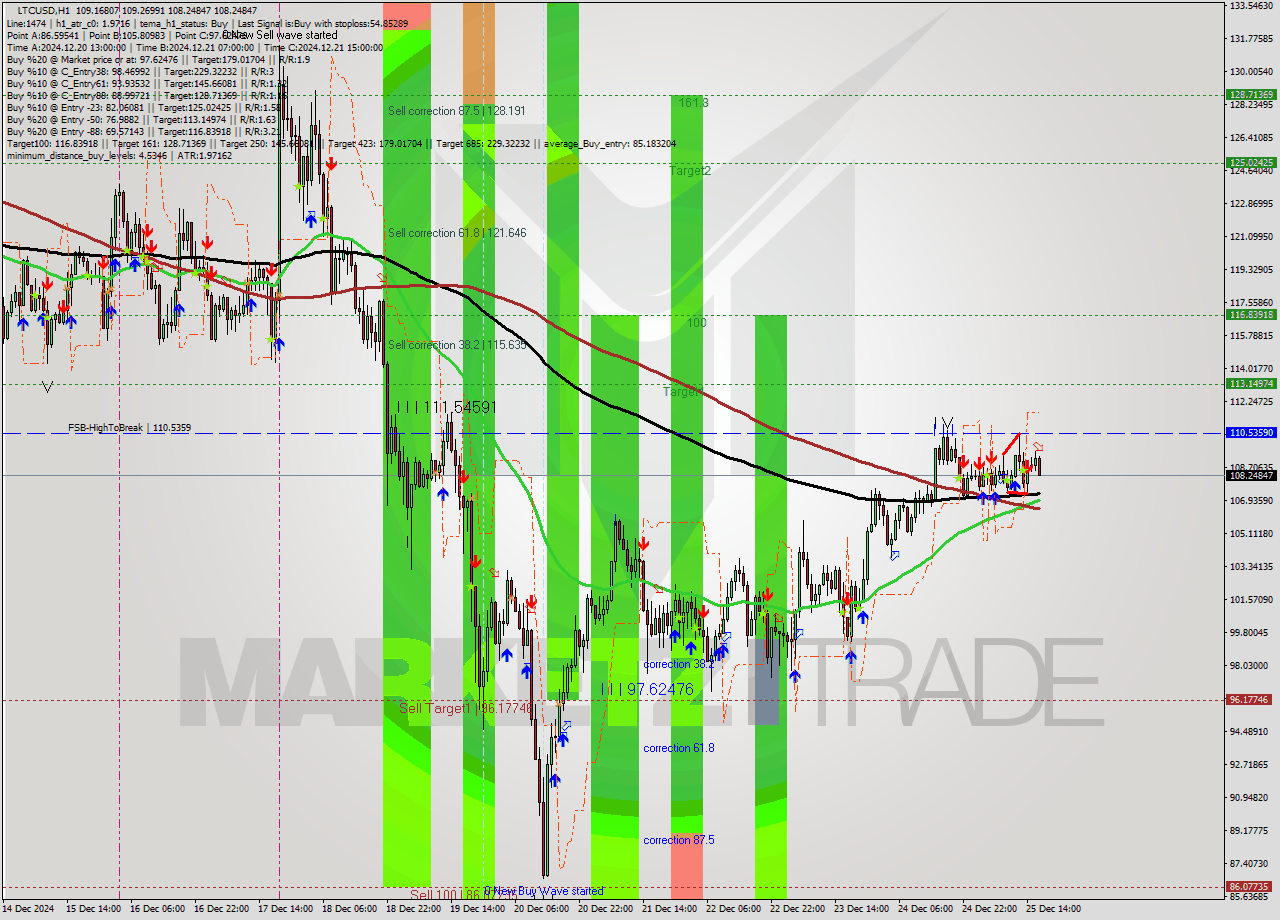Click the '0 New Buy Wave started' label
Image resolution: width=1280 pixels, height=920 pixels.
click(x=544, y=891)
